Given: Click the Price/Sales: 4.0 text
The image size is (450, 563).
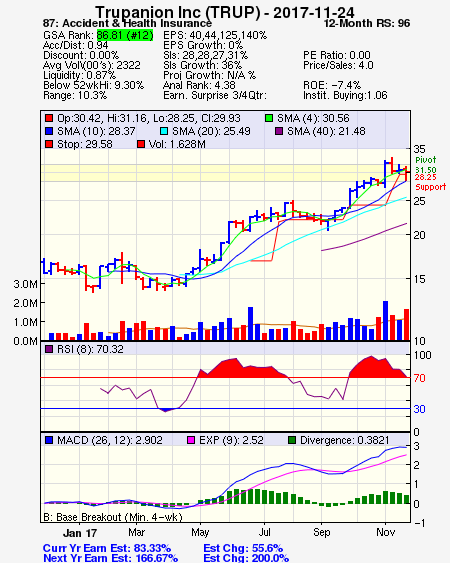Looking at the screenshot, I should pyautogui.click(x=338, y=65).
